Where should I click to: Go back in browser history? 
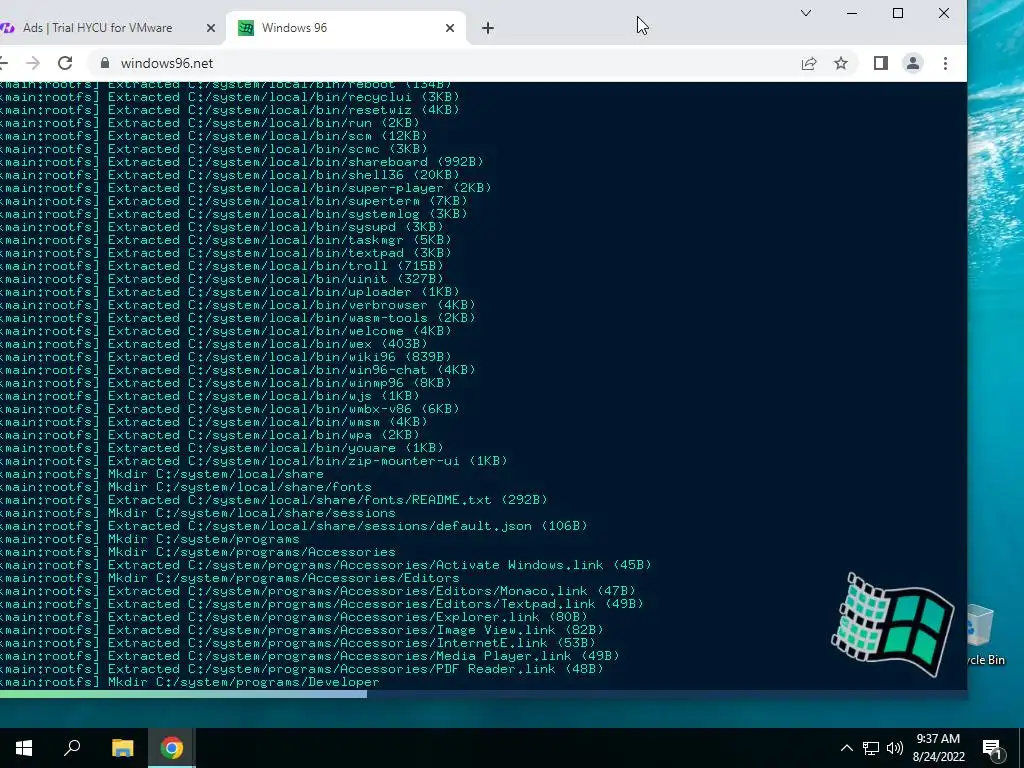[3, 63]
